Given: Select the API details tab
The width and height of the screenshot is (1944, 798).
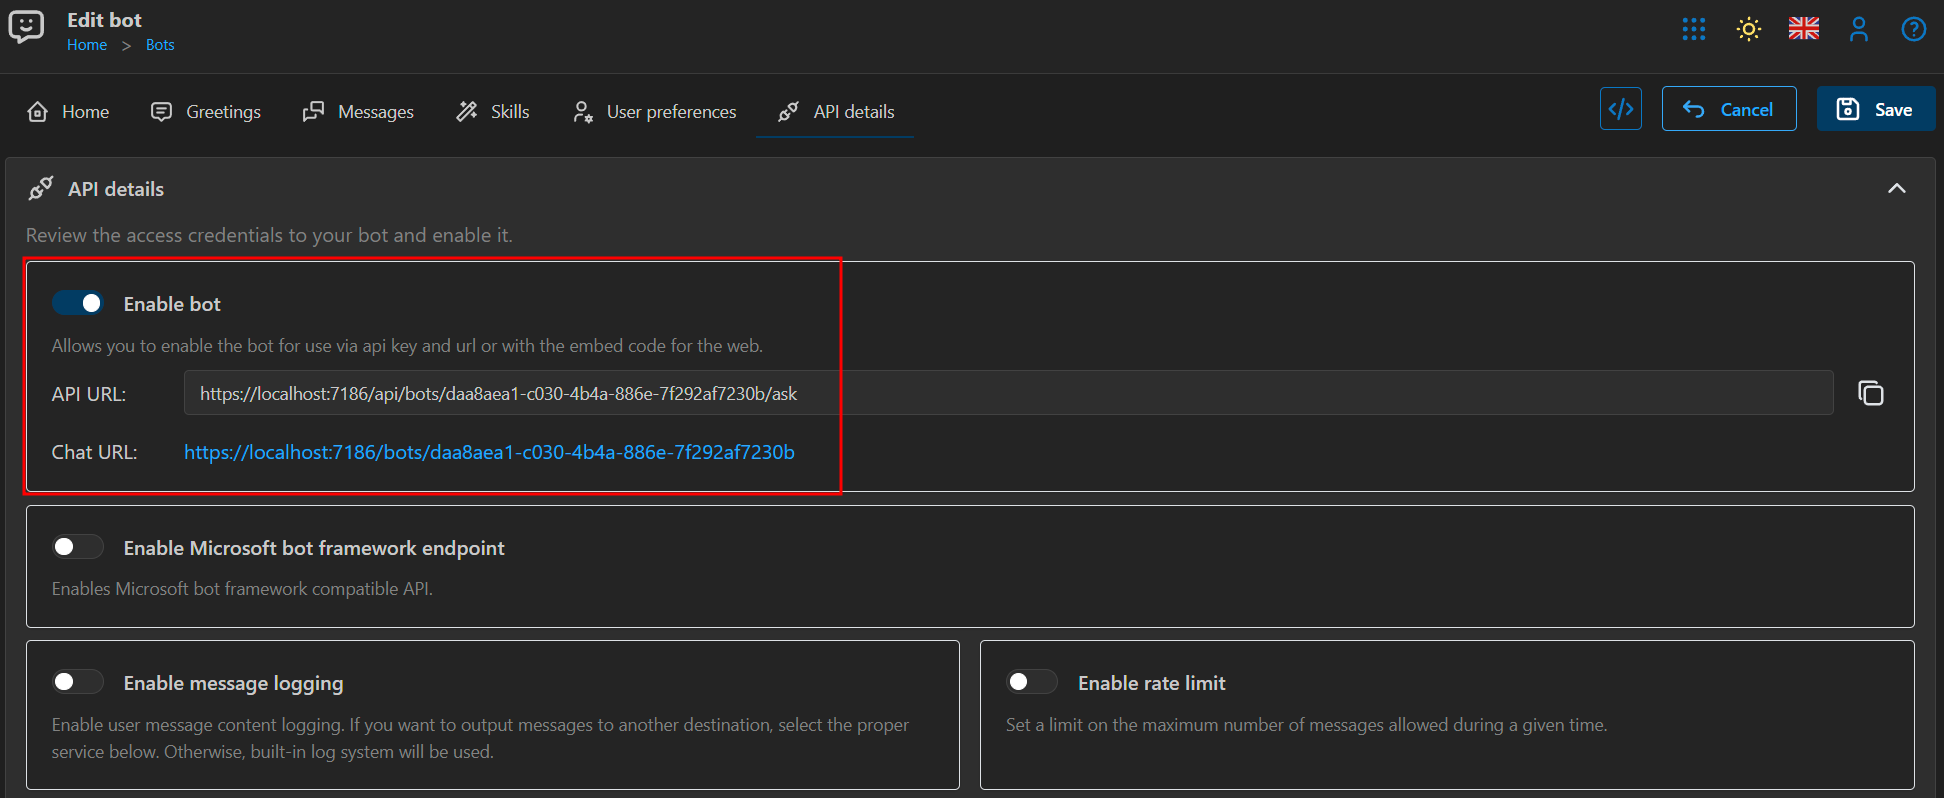Looking at the screenshot, I should 835,112.
